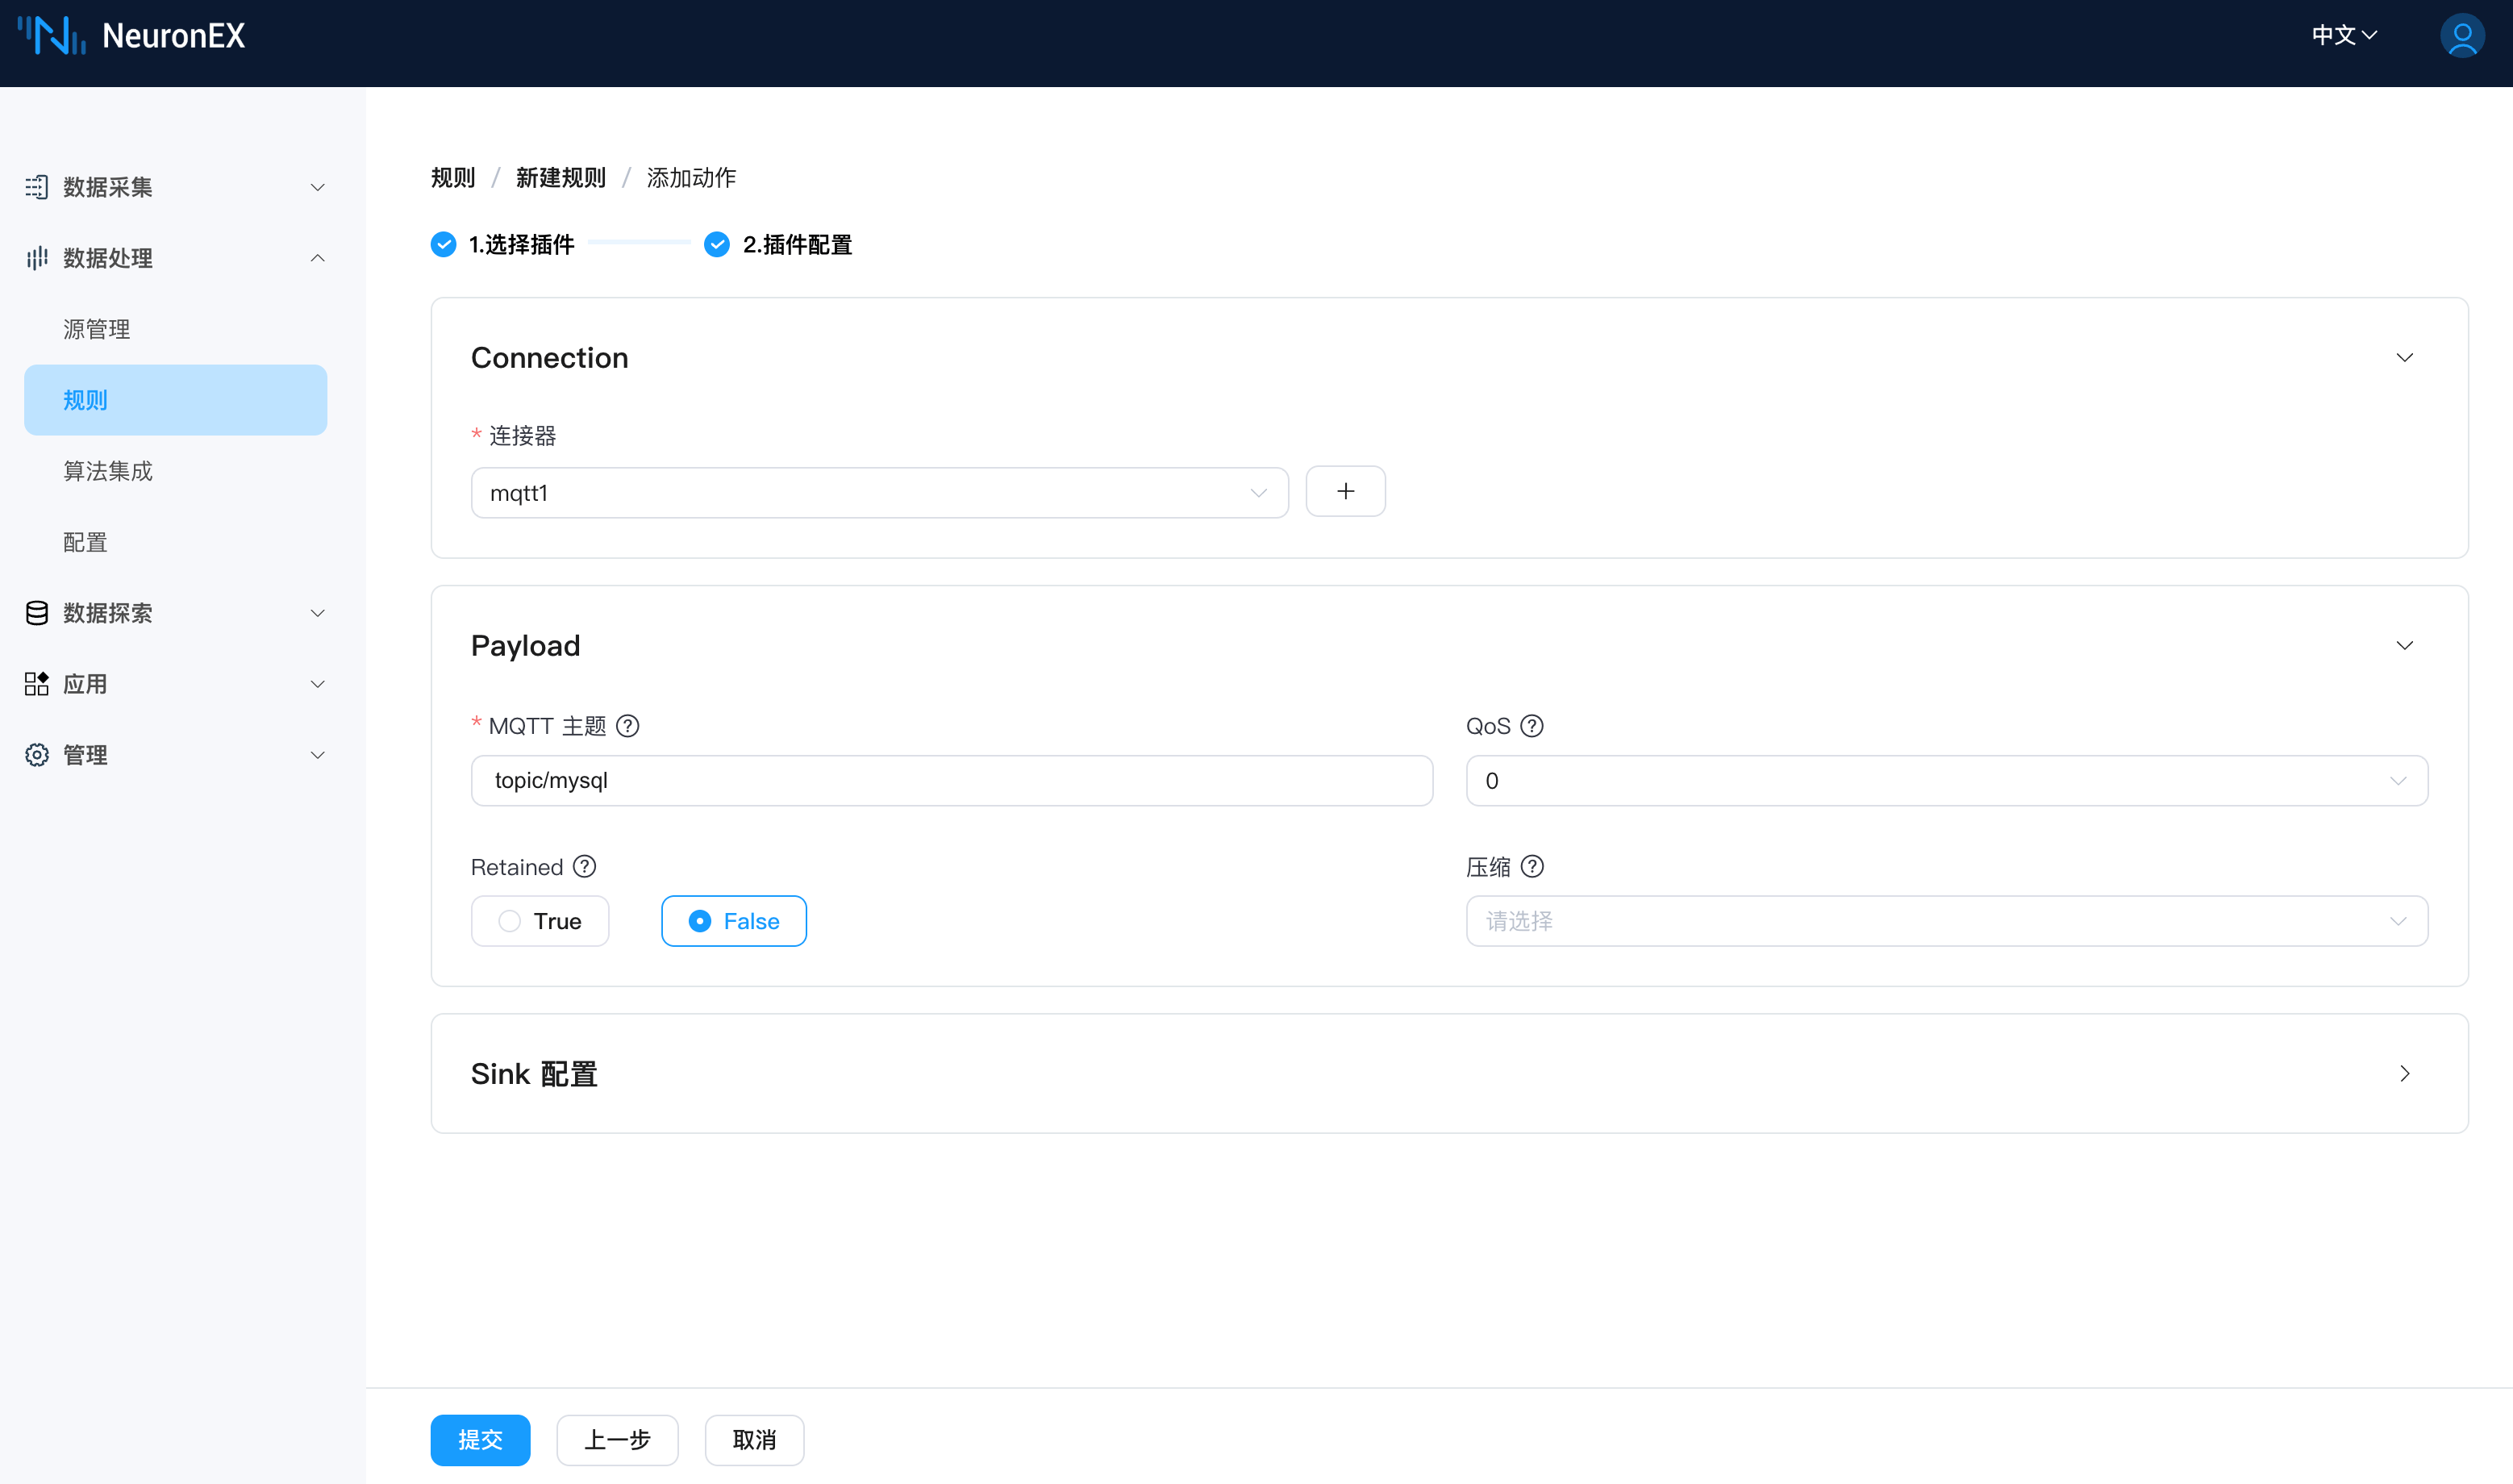Open the 压缩 请选择 dropdown
This screenshot has width=2513, height=1484.
tap(1946, 921)
